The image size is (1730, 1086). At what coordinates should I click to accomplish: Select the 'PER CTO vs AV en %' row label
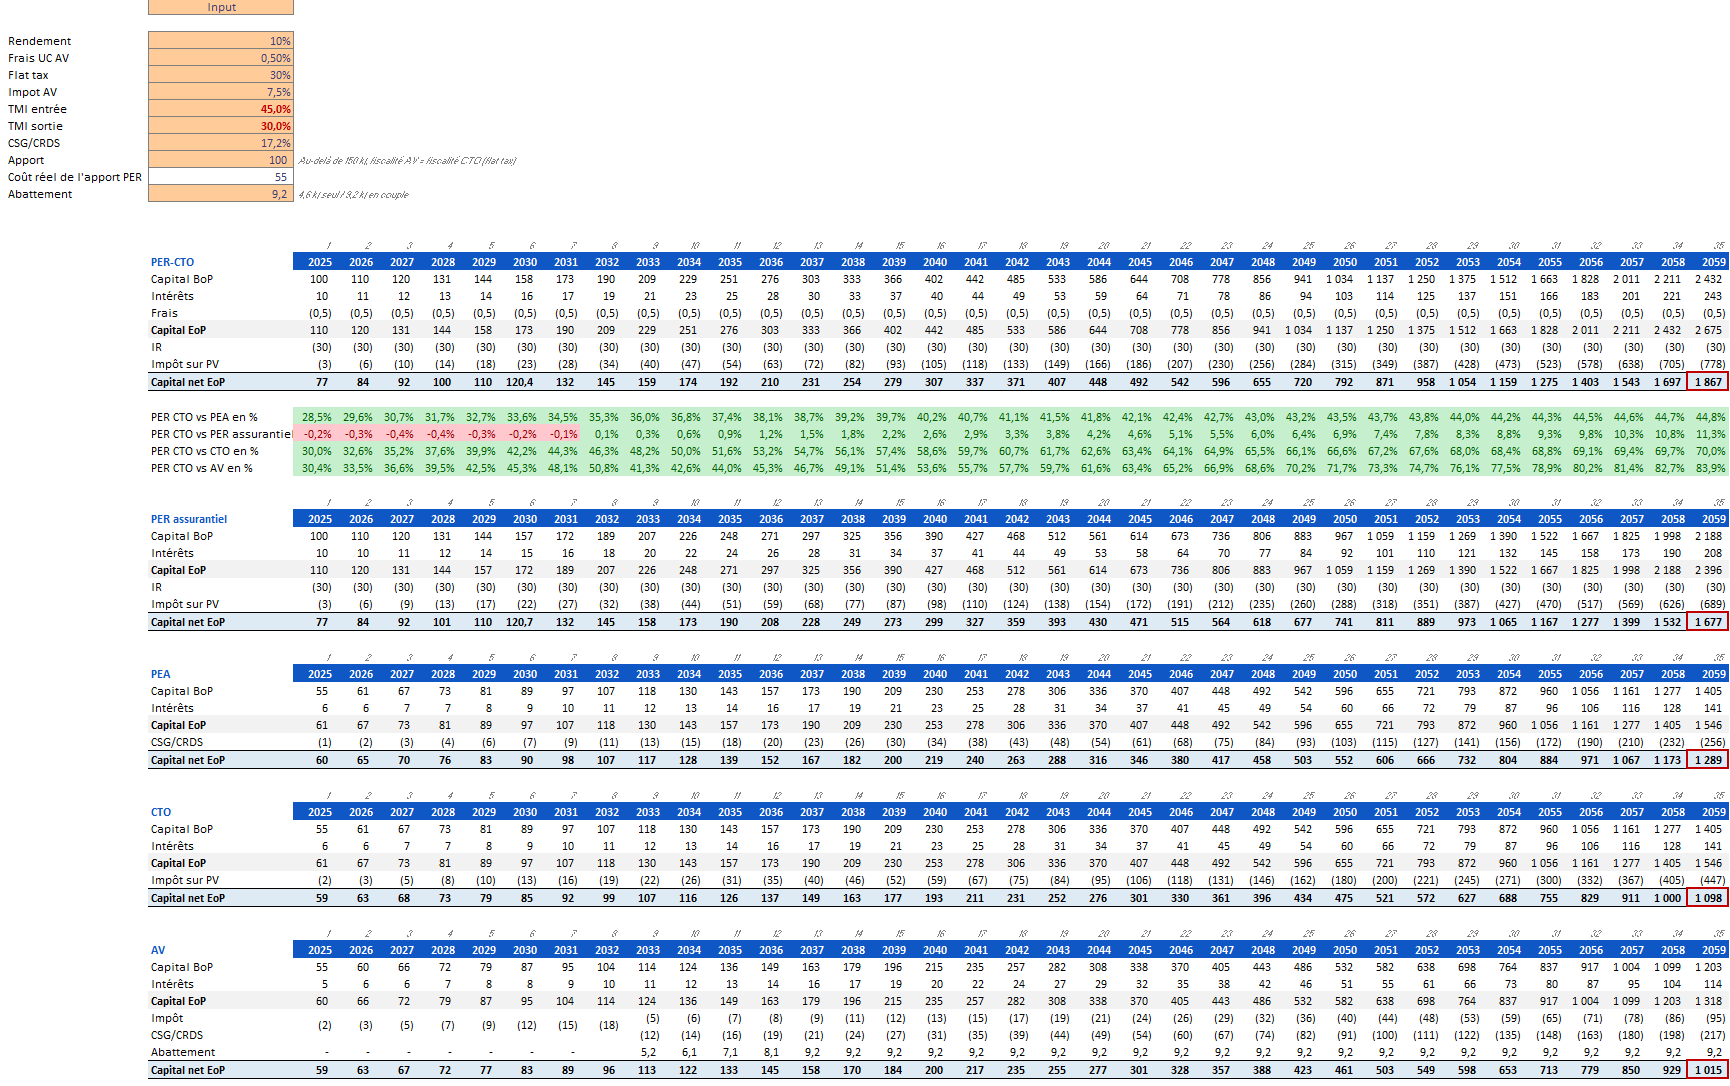pos(202,468)
